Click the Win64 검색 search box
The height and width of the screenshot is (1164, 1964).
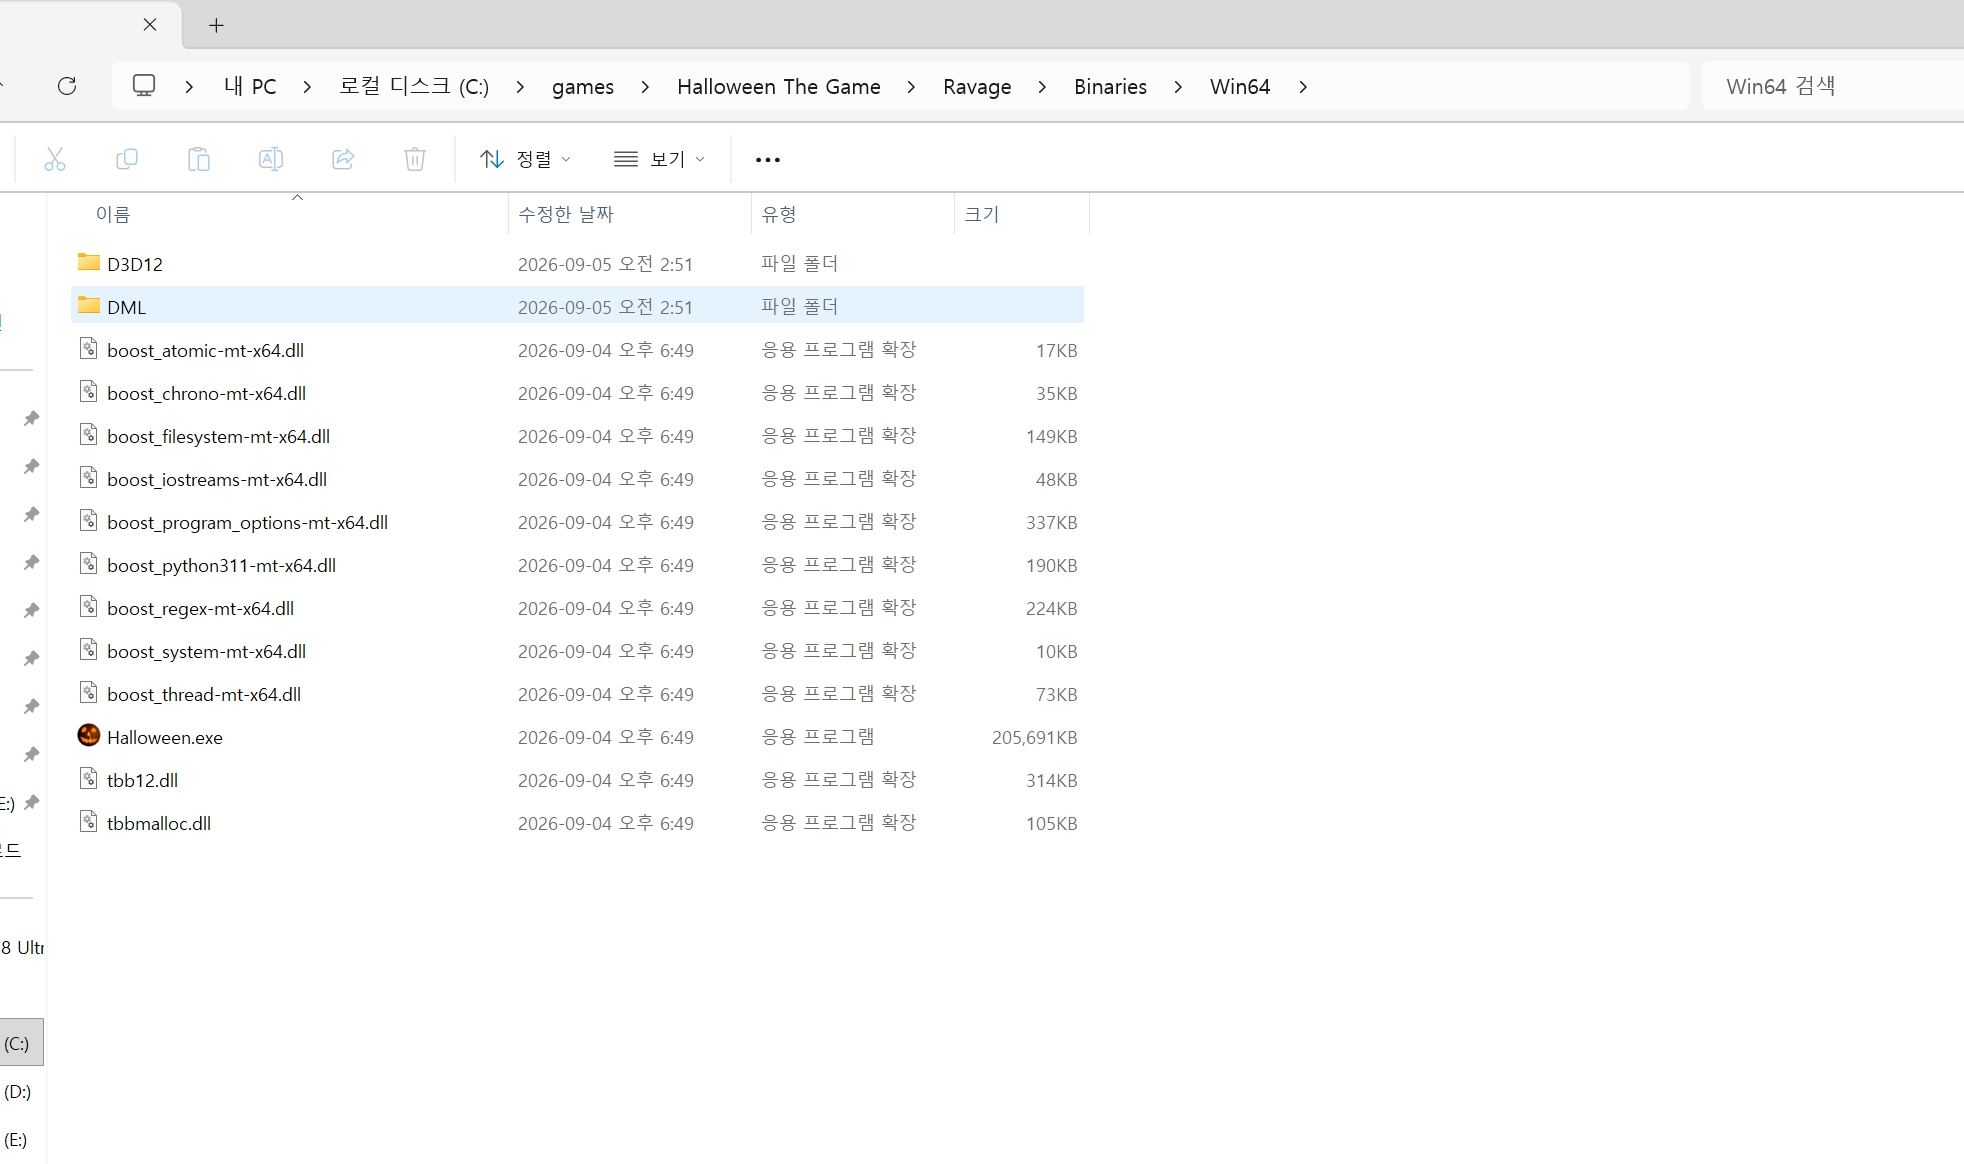pos(1833,86)
